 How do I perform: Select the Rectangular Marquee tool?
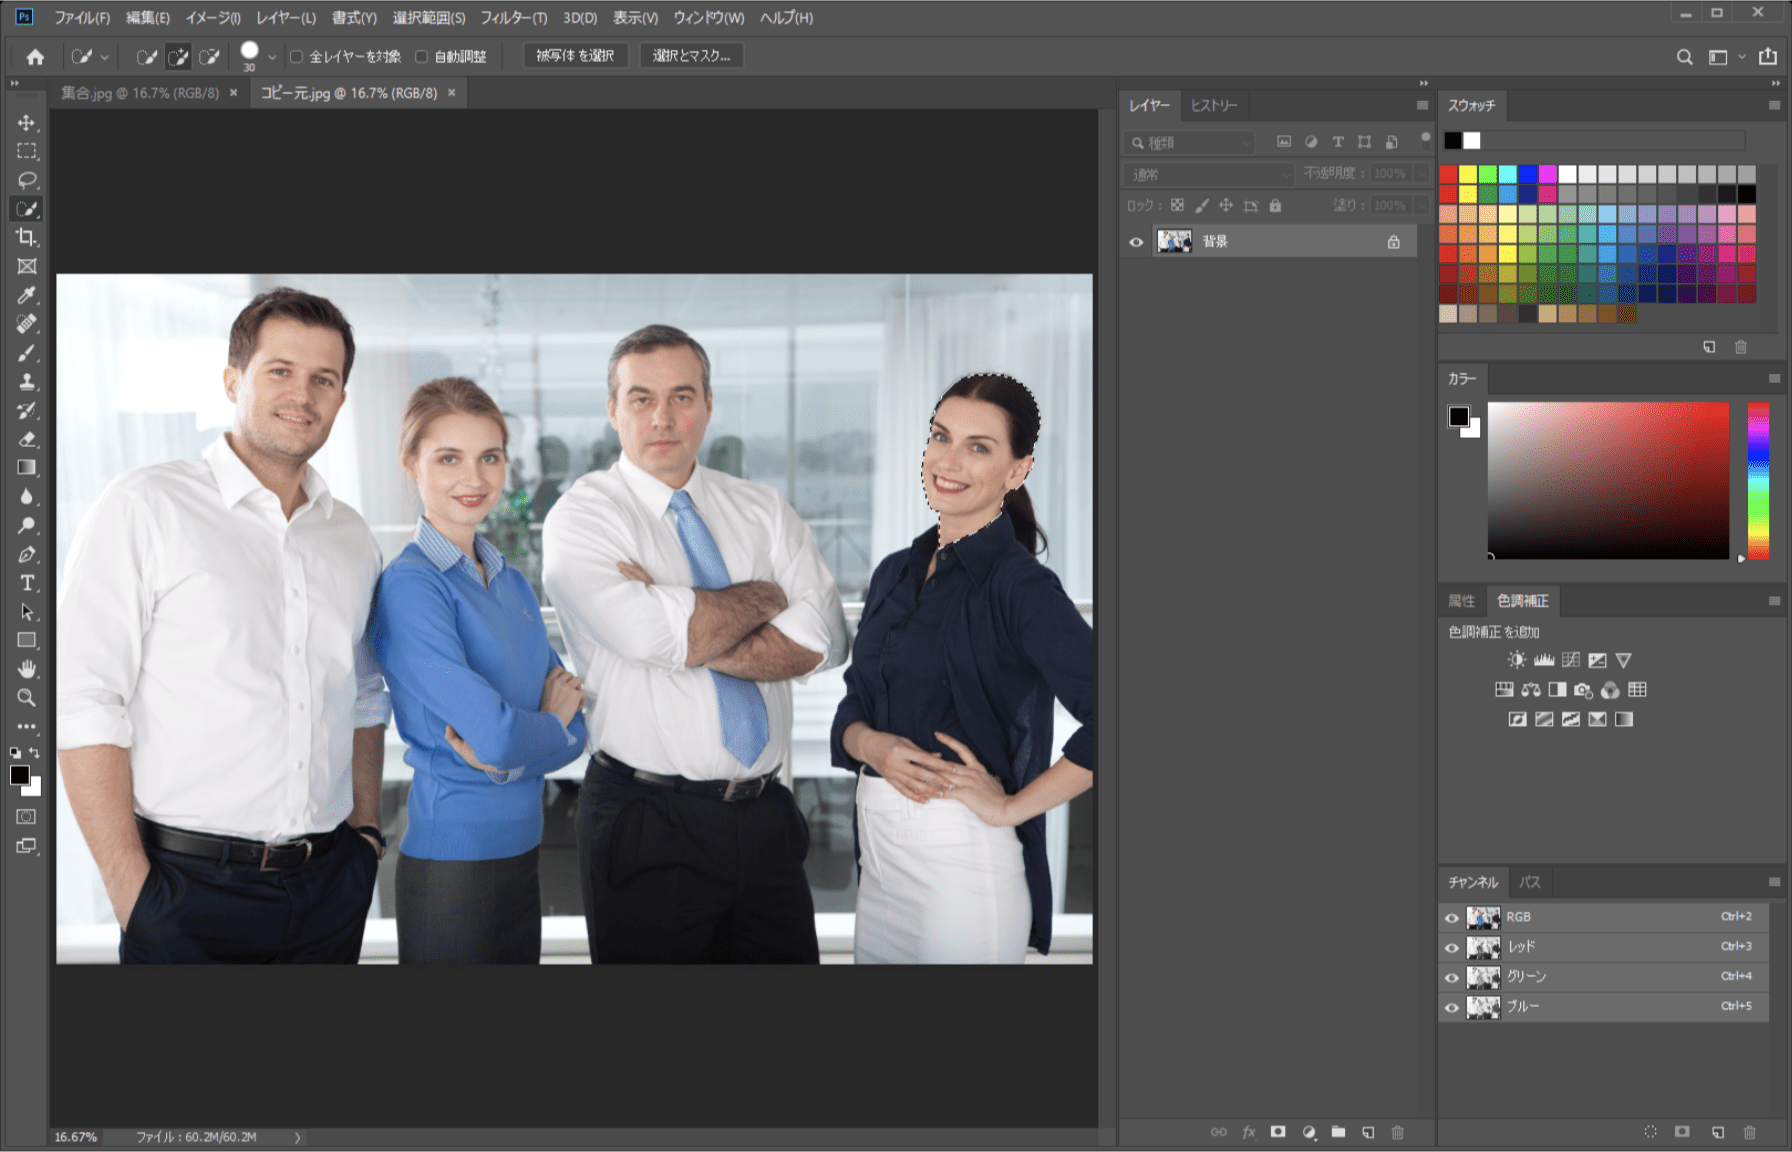coord(27,151)
